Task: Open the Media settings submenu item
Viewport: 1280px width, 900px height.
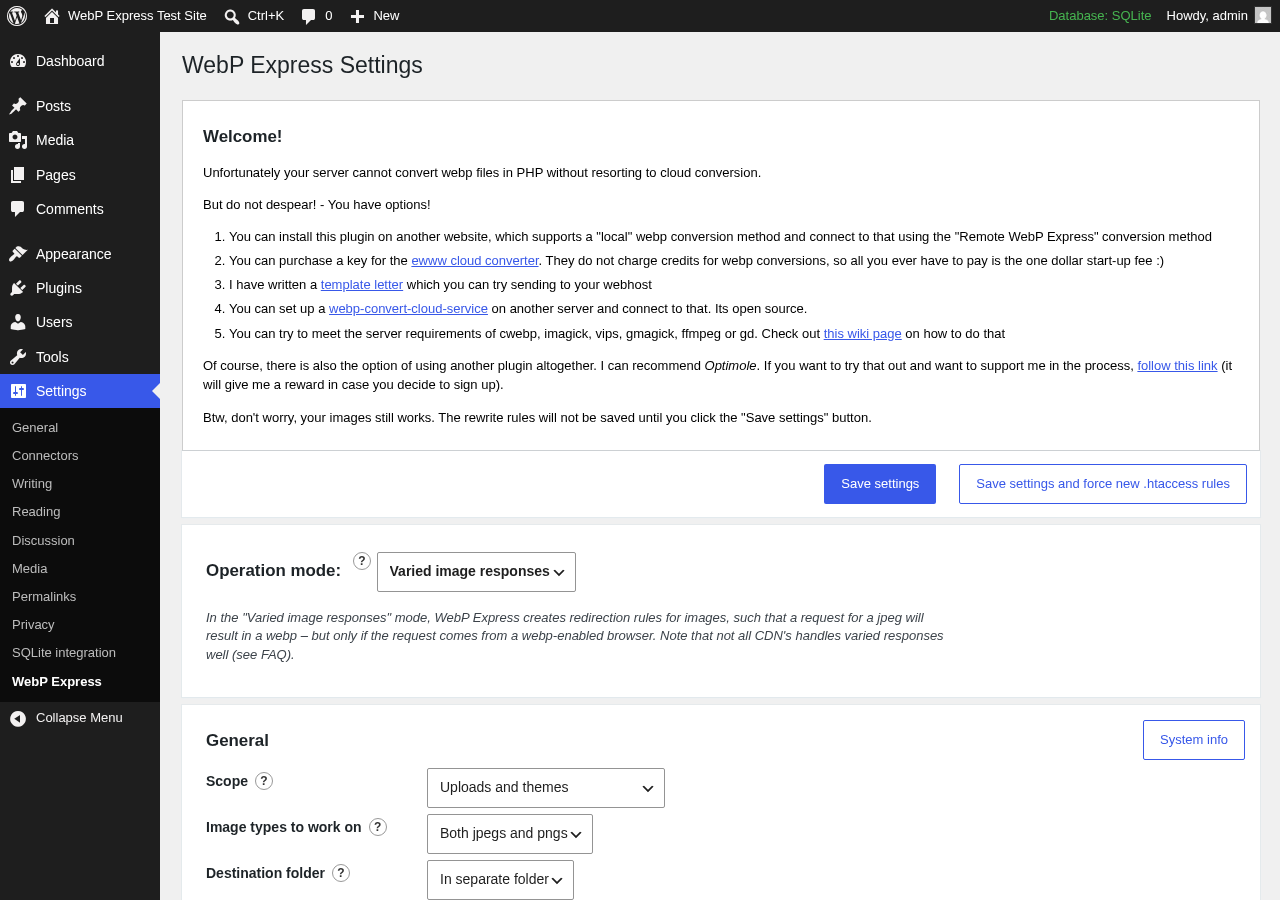Action: (x=30, y=568)
